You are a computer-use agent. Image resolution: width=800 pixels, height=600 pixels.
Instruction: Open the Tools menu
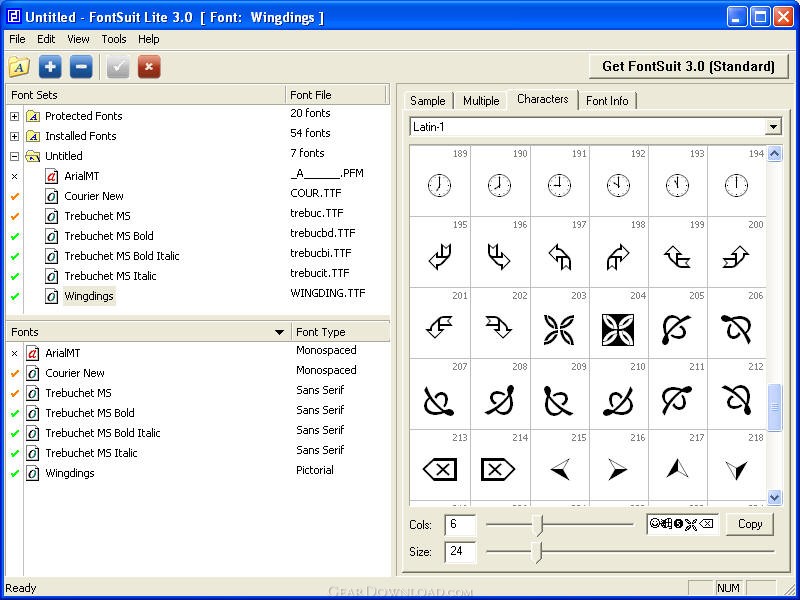(114, 39)
